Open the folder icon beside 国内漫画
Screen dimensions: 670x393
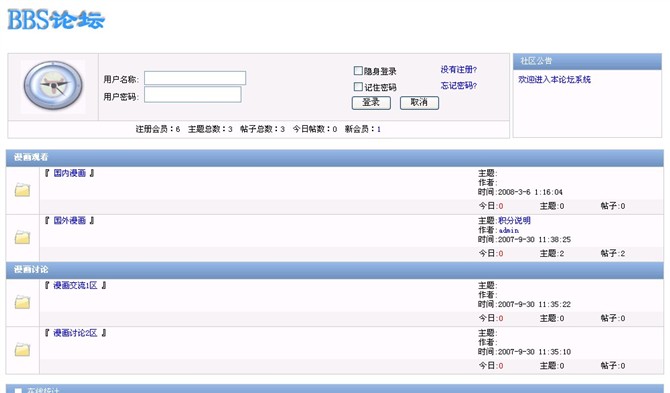click(x=22, y=190)
